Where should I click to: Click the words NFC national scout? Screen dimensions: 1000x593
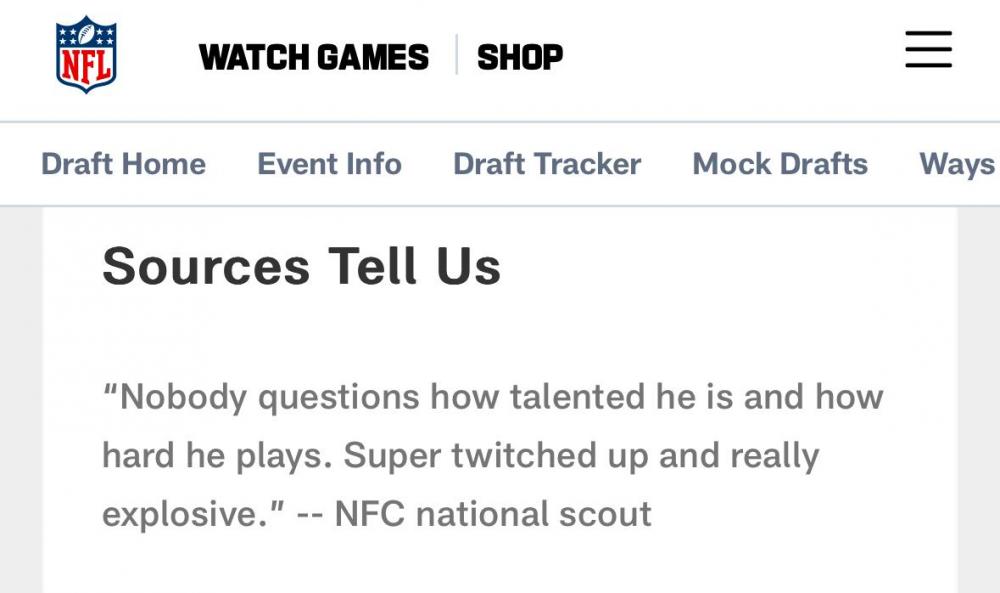tap(493, 514)
